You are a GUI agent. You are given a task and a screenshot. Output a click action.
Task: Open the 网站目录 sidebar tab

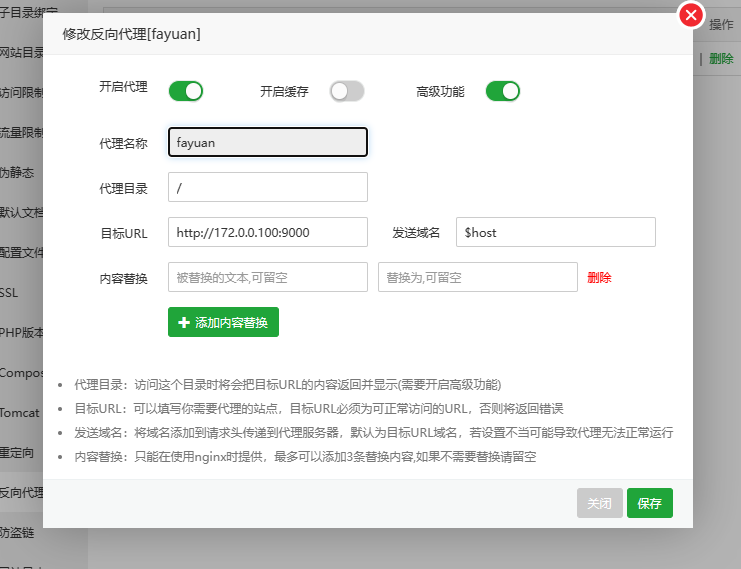coord(22,52)
